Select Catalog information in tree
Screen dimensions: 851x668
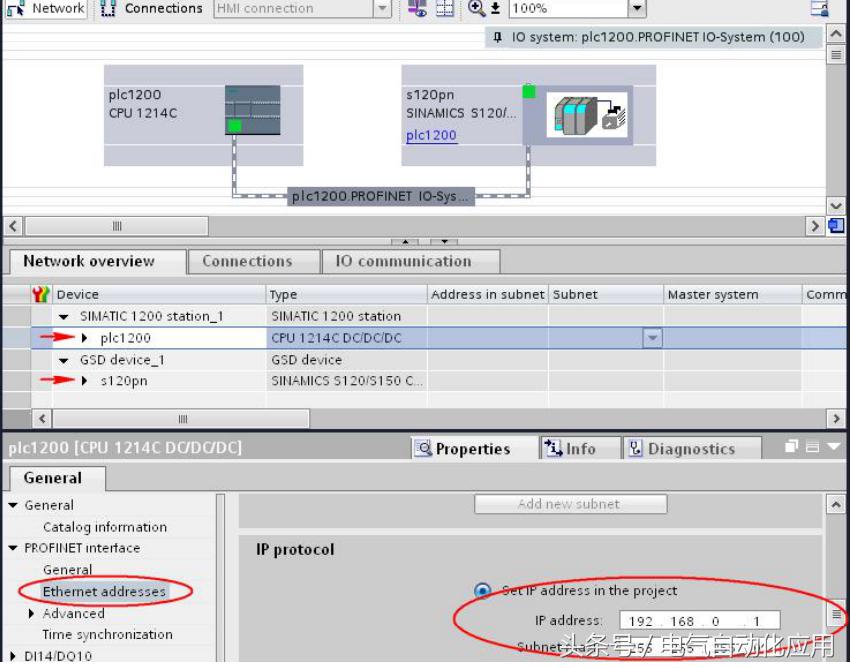[x=105, y=527]
